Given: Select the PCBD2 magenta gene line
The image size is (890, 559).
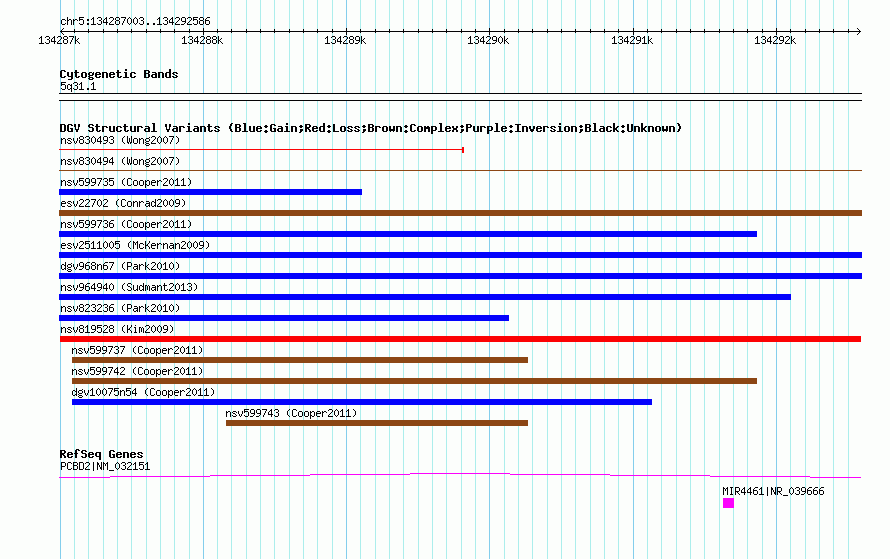Looking at the screenshot, I should click(x=460, y=476).
